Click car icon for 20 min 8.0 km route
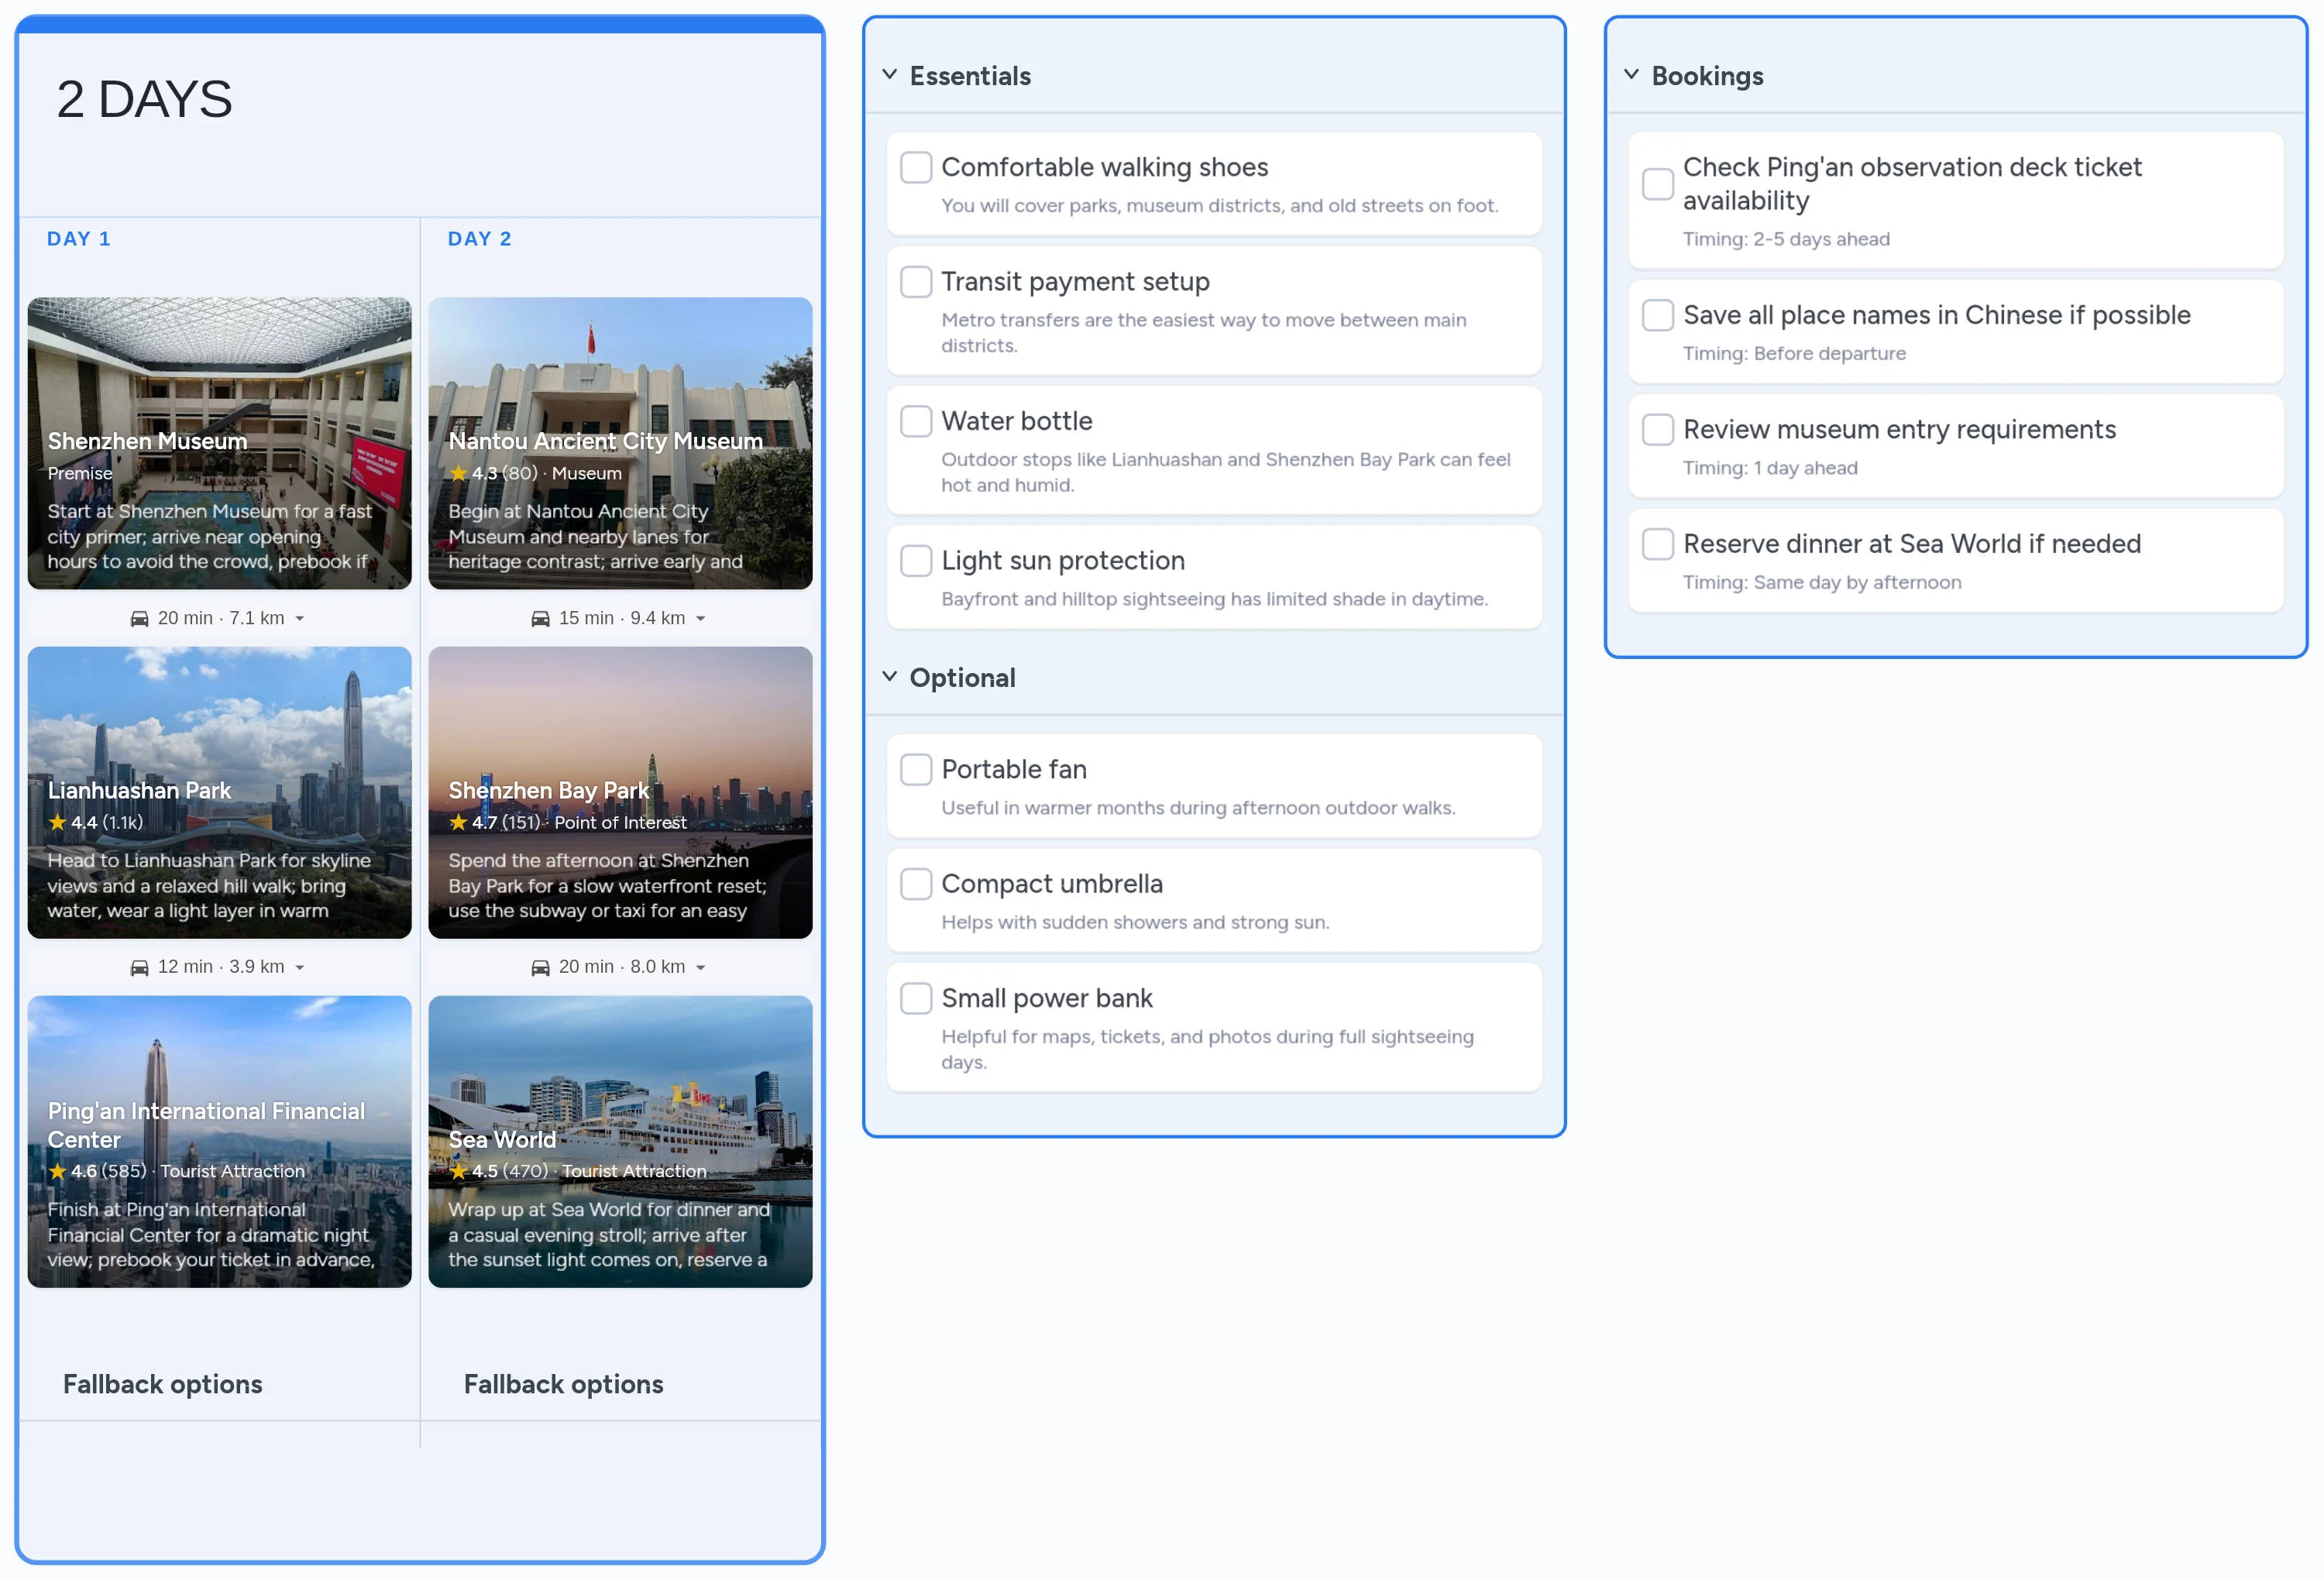The height and width of the screenshot is (1580, 2324). tap(540, 968)
